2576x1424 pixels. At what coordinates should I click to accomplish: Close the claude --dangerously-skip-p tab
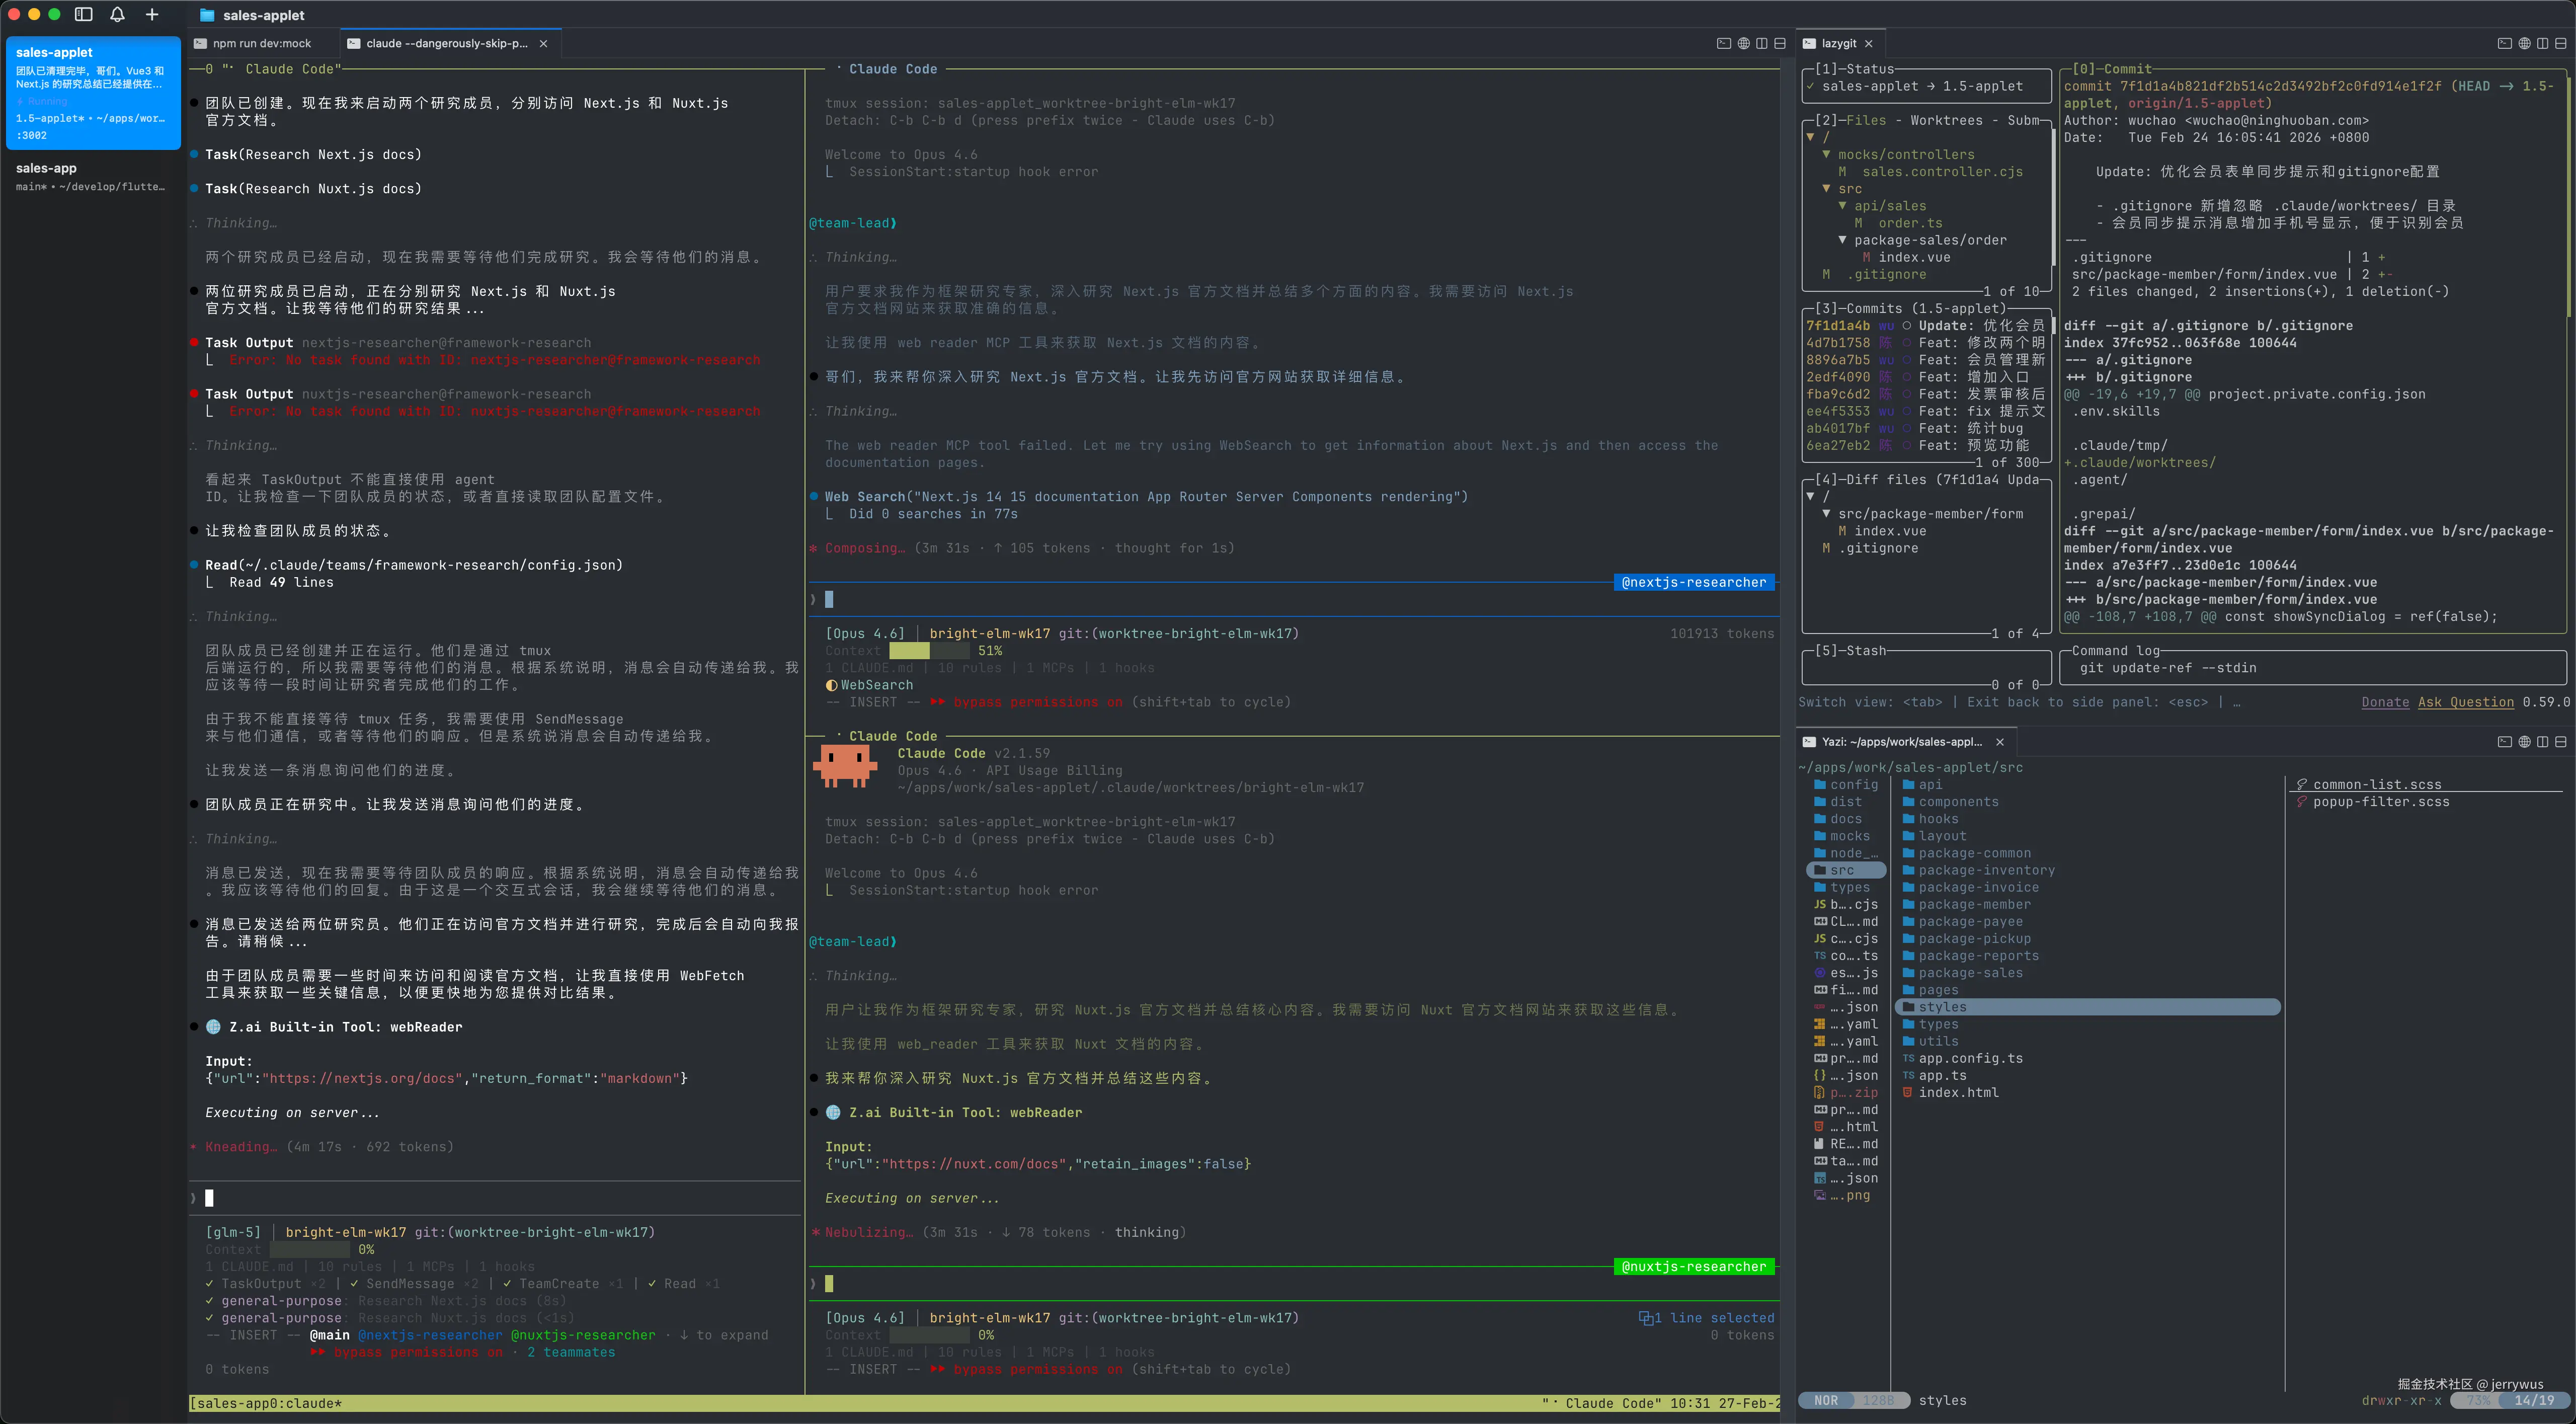(x=543, y=43)
